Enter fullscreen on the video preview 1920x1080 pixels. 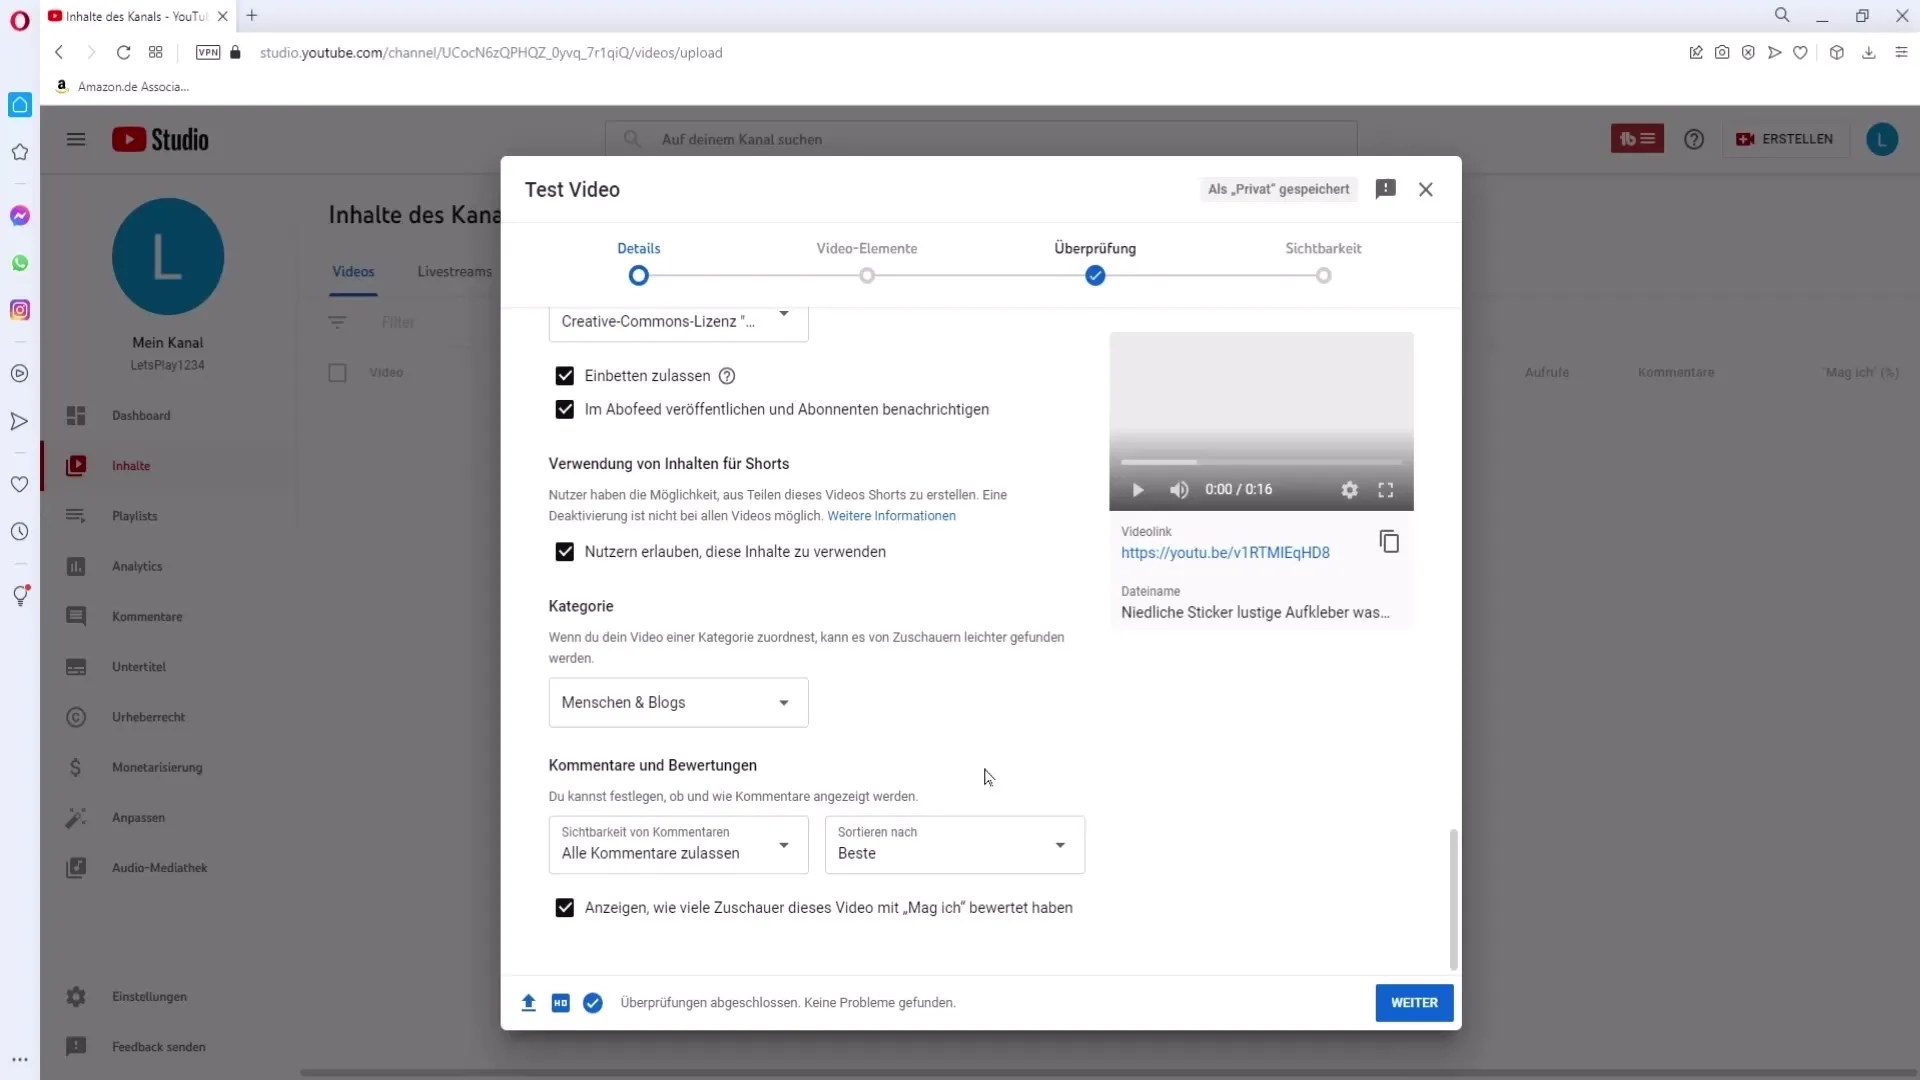coord(1386,490)
